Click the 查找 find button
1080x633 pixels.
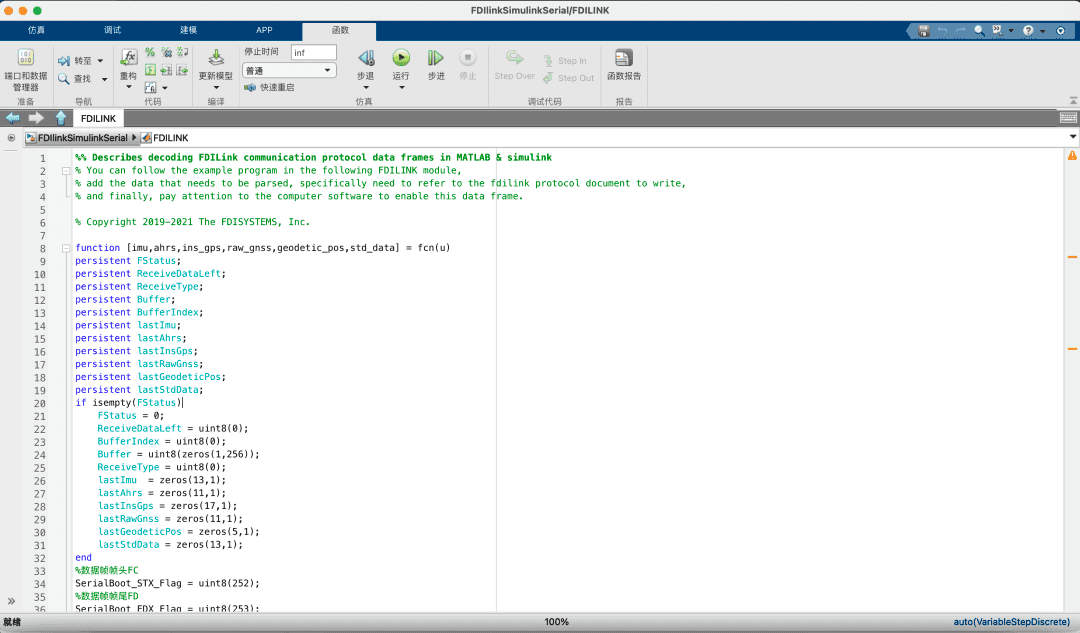81,79
